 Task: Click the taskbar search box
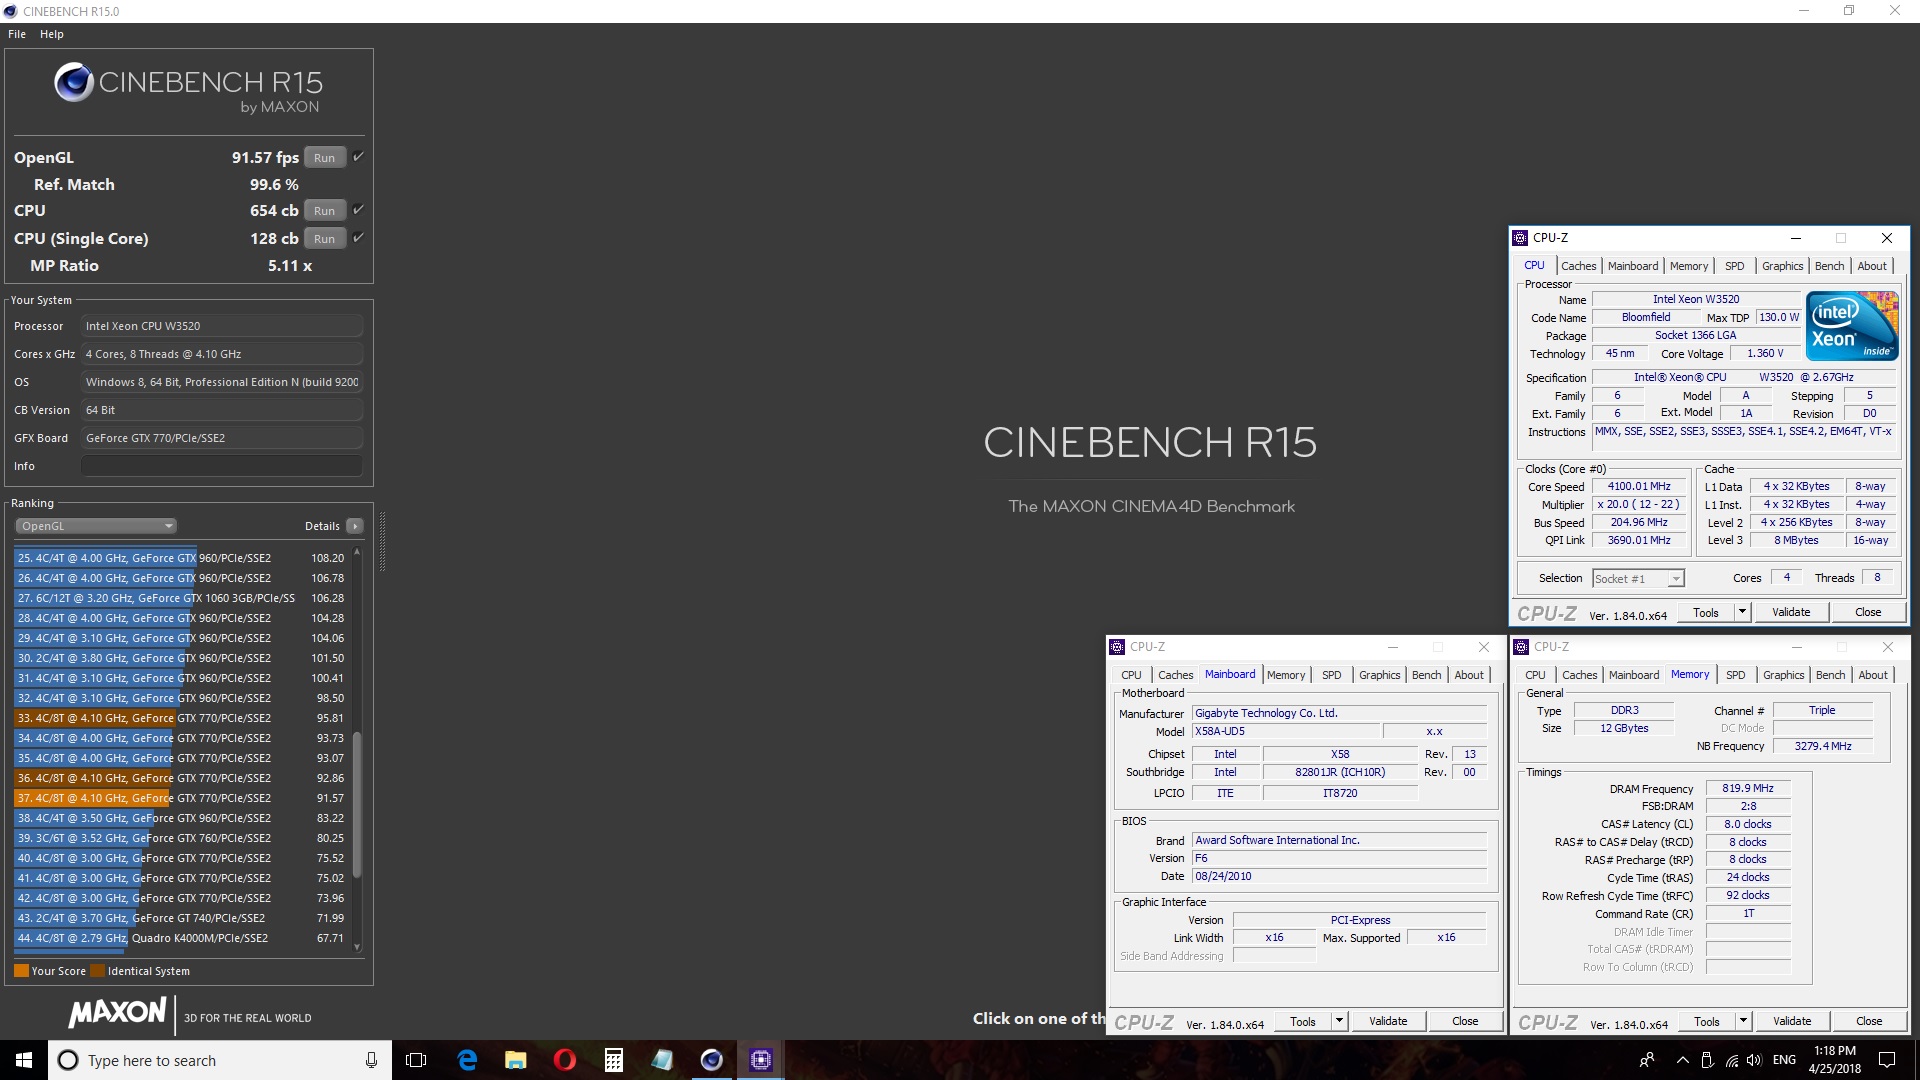click(x=218, y=1060)
